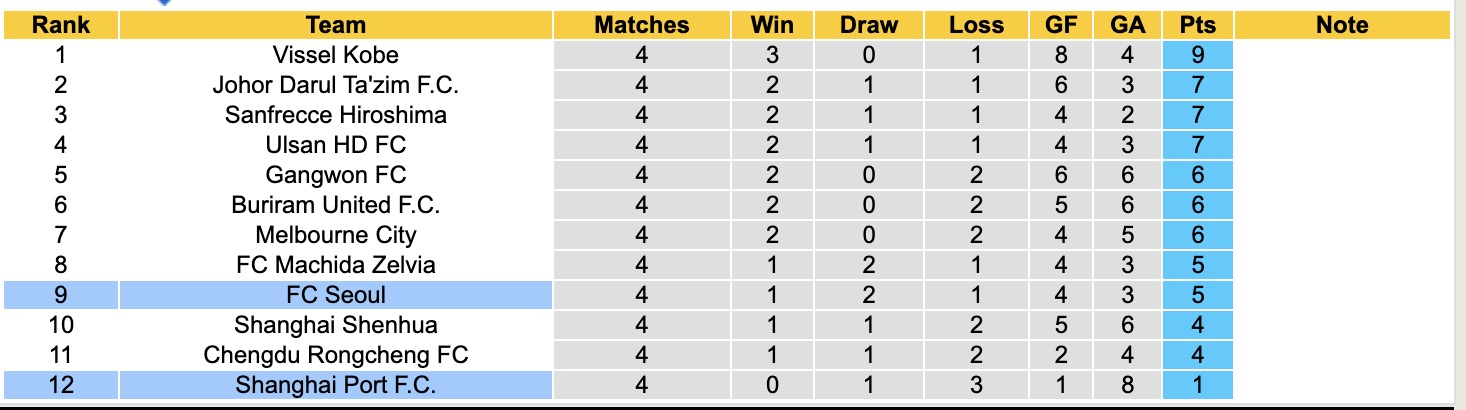Open the Ulsan HD FC entry

tap(336, 145)
